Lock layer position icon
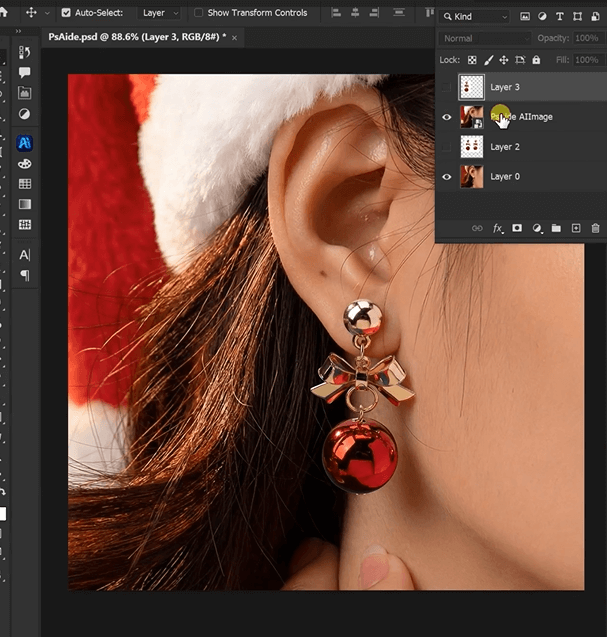Viewport: 607px width, 637px height. (x=504, y=60)
